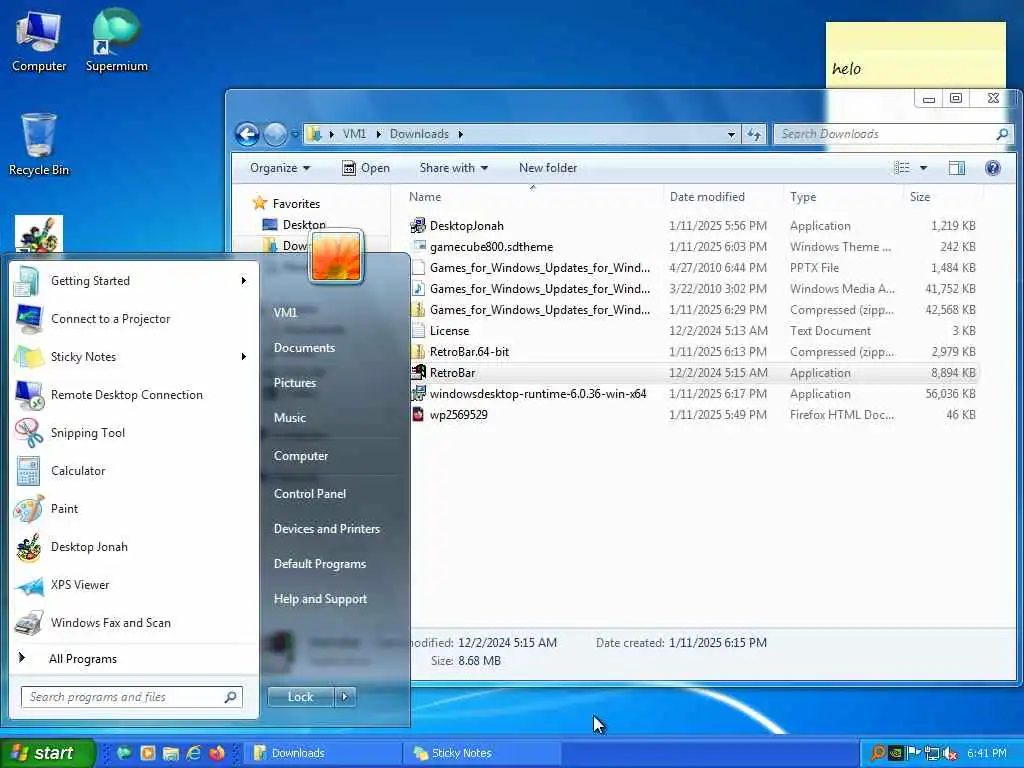The image size is (1024, 768).
Task: Click the Desktop Jonah icon in Start menu
Action: (x=29, y=547)
